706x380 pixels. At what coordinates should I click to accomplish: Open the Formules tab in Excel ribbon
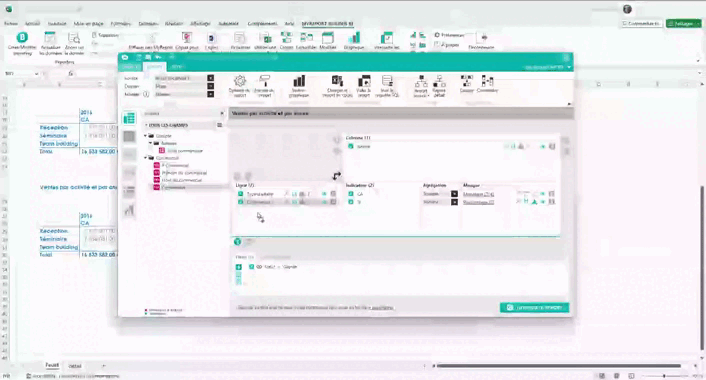click(121, 23)
